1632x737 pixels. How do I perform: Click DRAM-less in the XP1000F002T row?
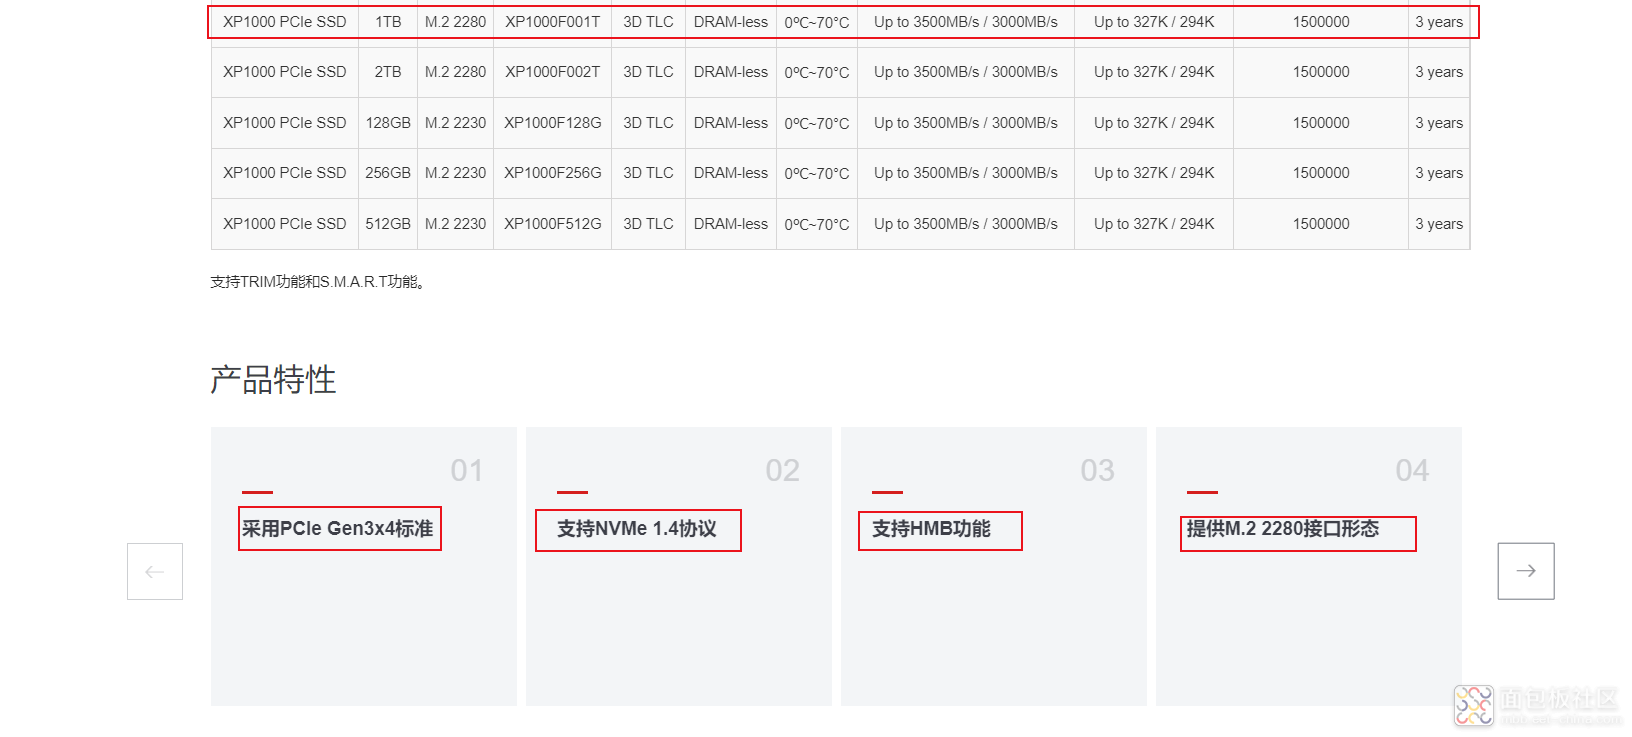731,72
